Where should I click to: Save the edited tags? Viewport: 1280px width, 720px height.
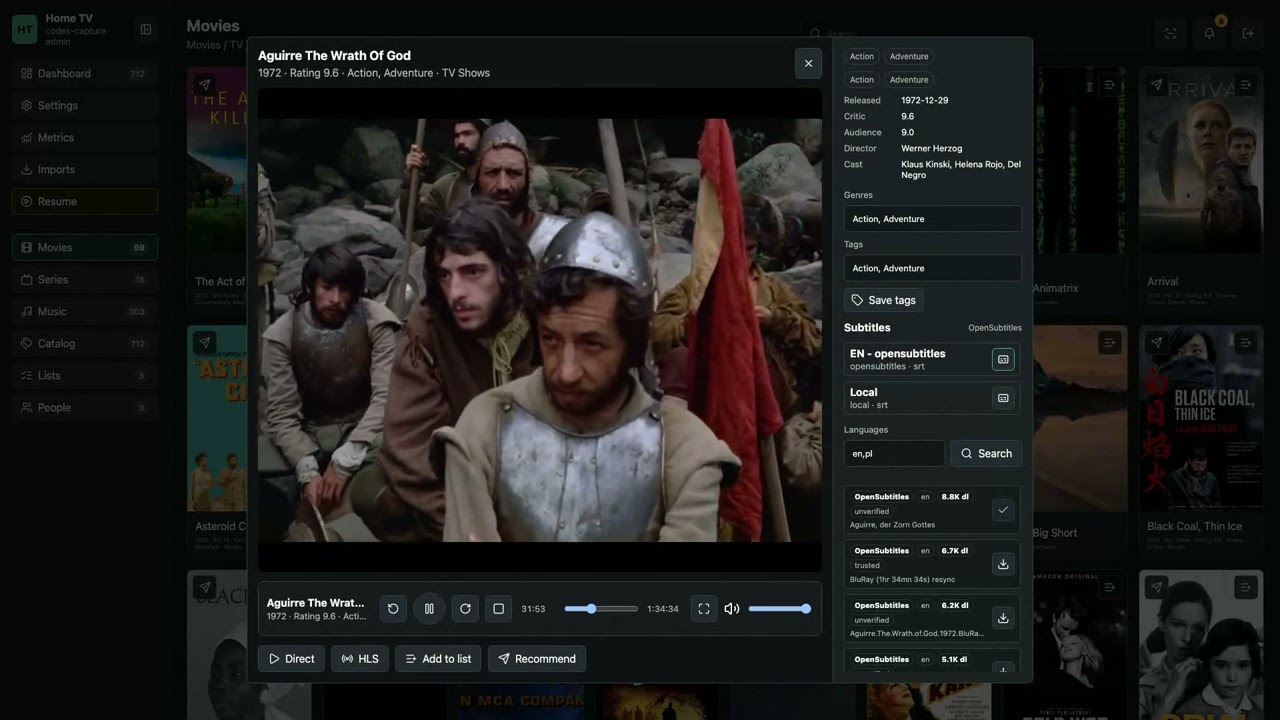pos(883,300)
